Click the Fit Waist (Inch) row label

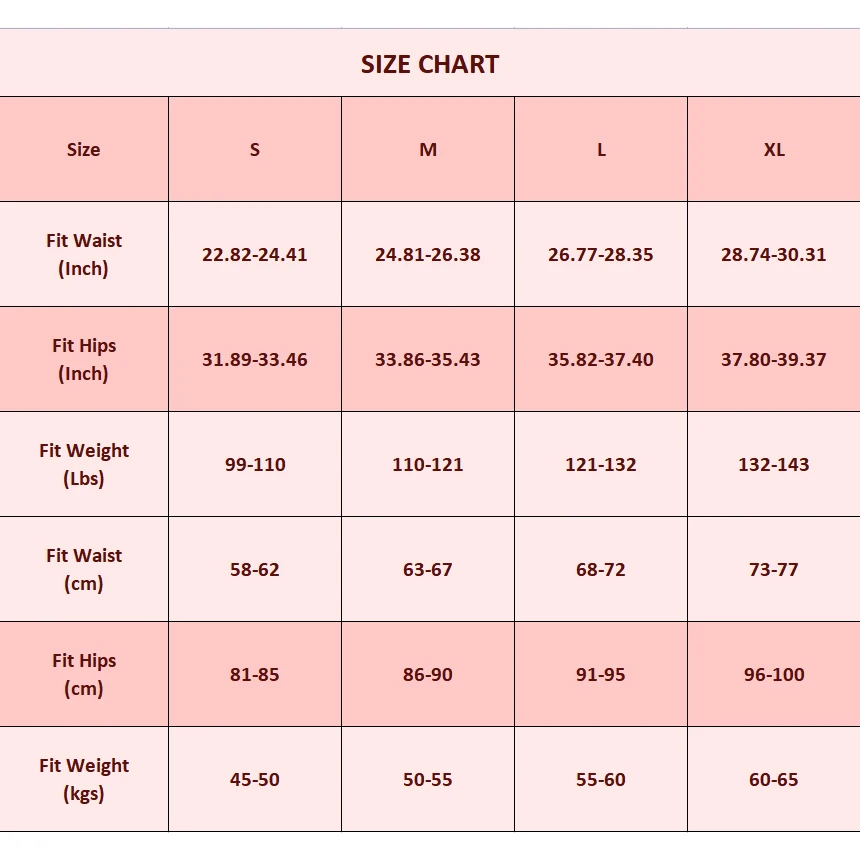pyautogui.click(x=84, y=254)
